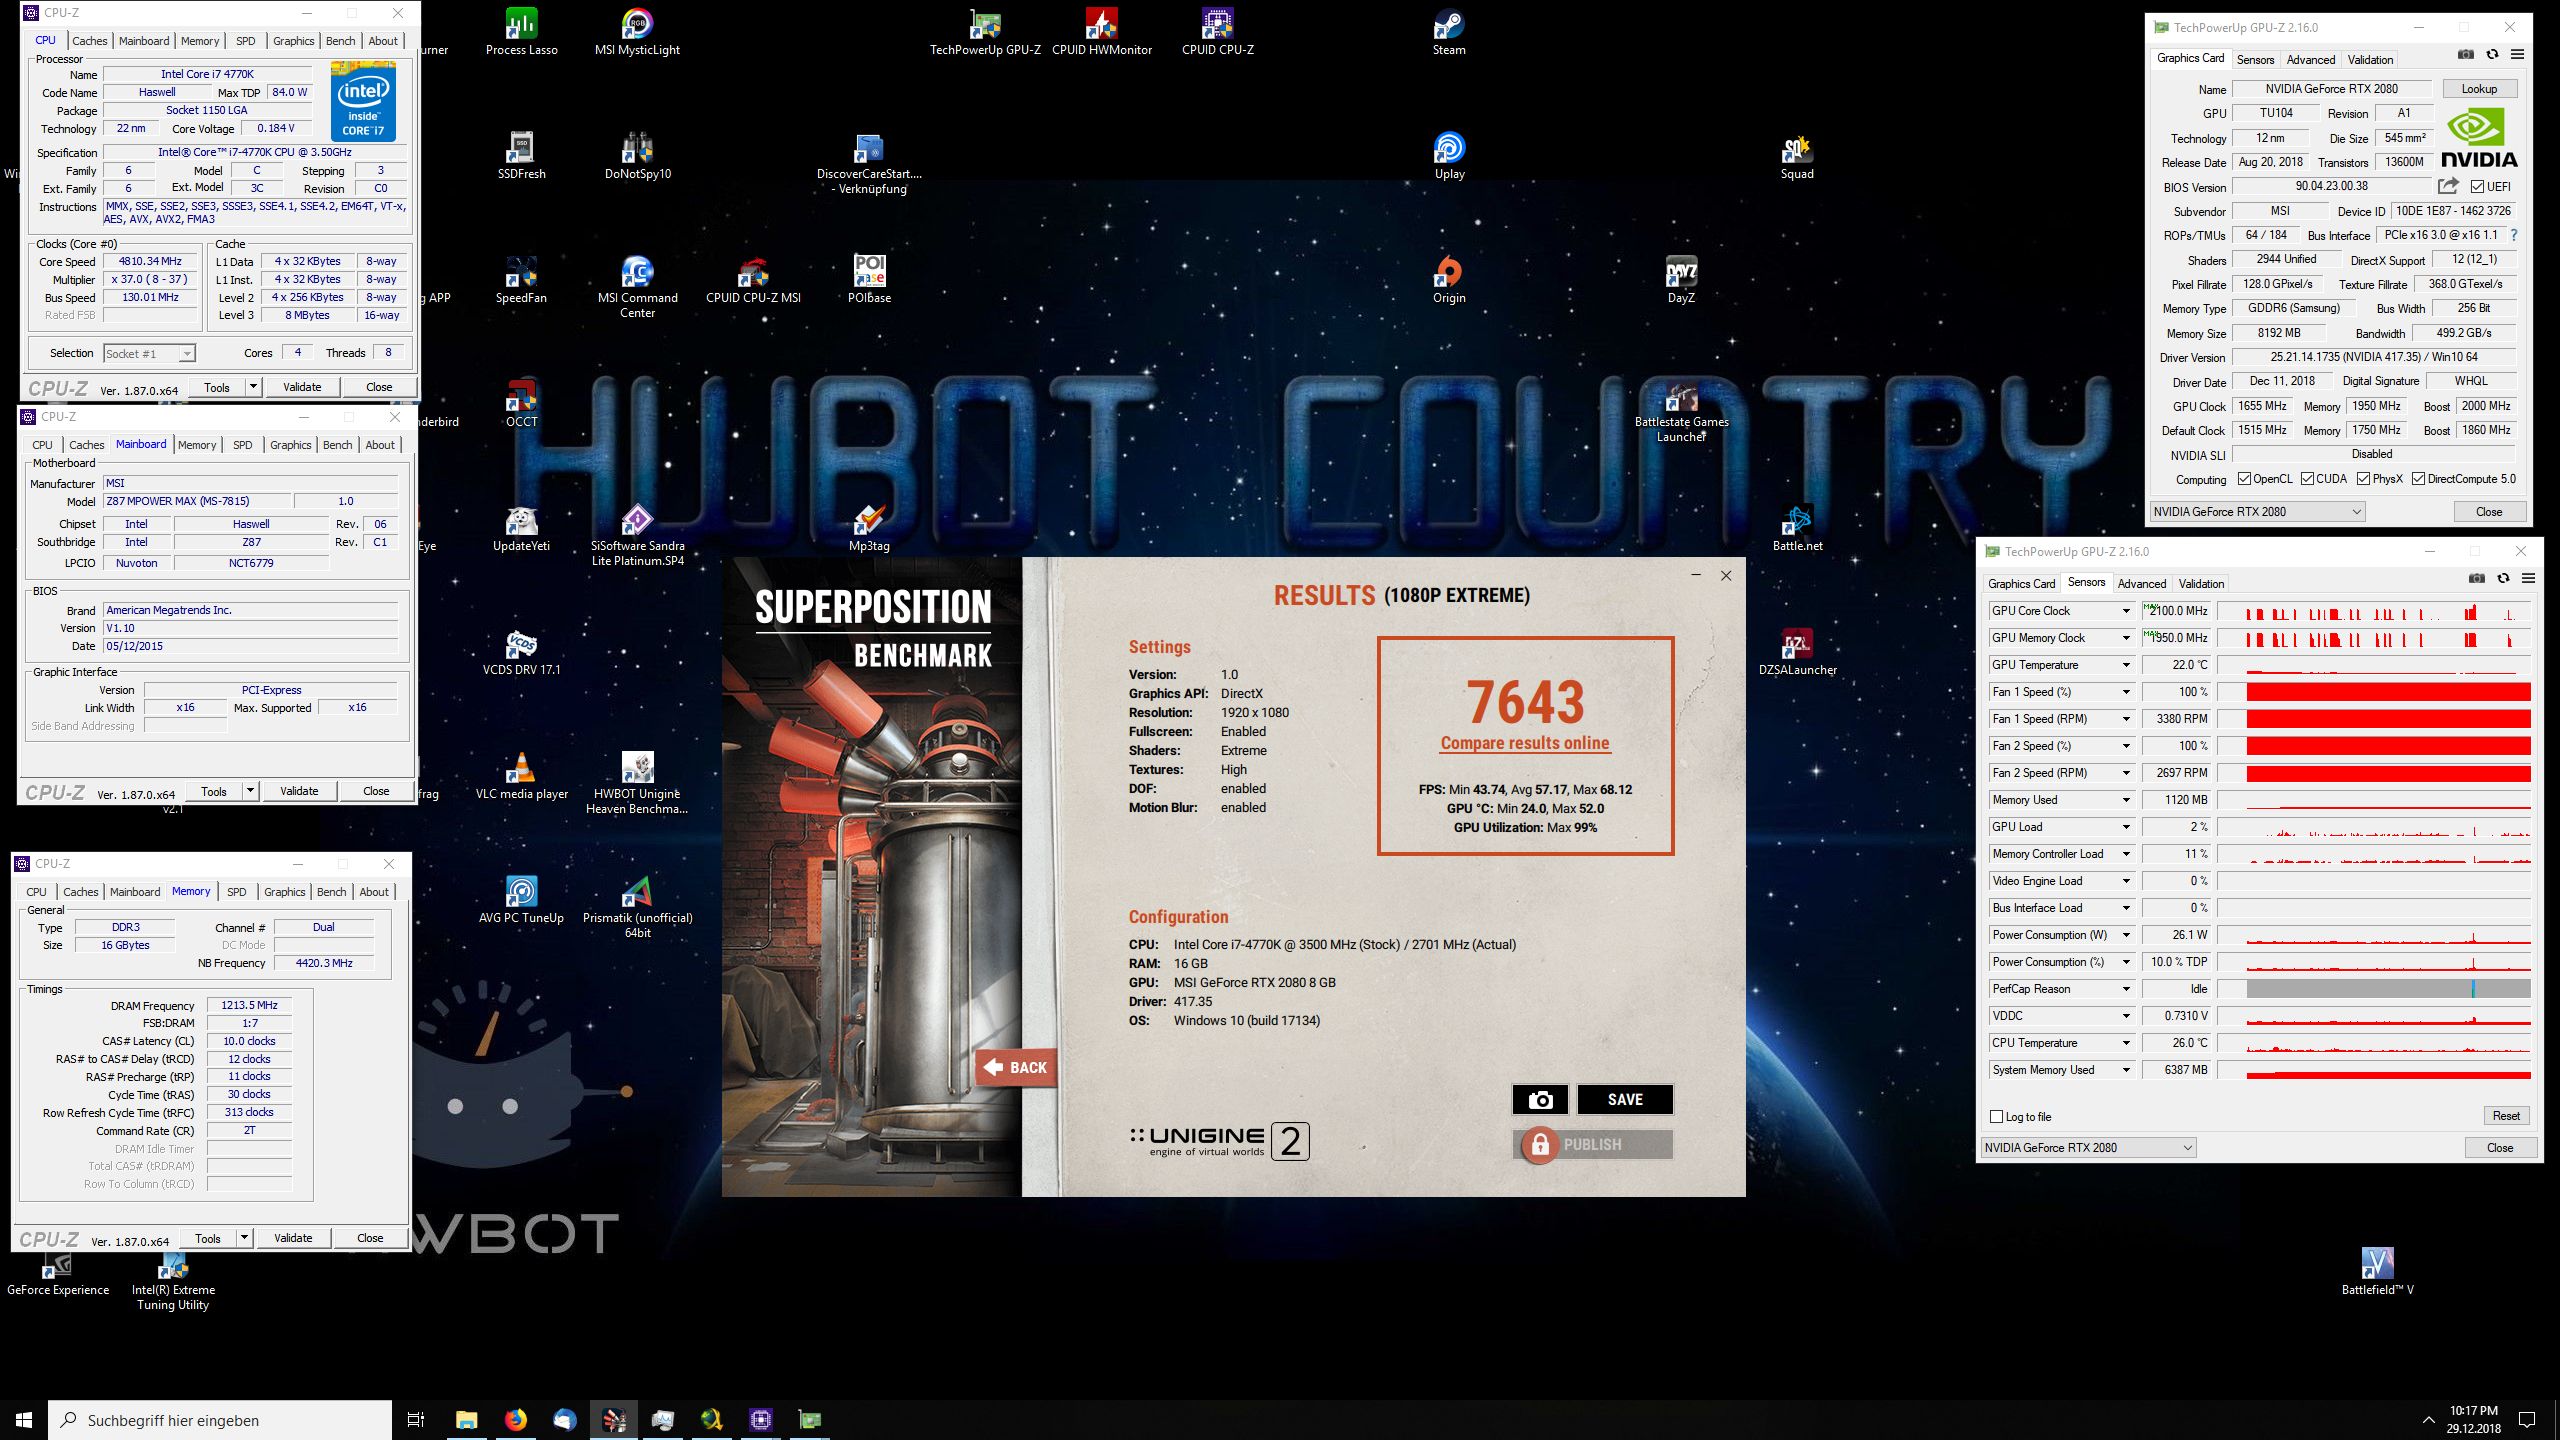Click the SAVE button in Superposition
The width and height of the screenshot is (2560, 1440).
click(x=1625, y=1099)
